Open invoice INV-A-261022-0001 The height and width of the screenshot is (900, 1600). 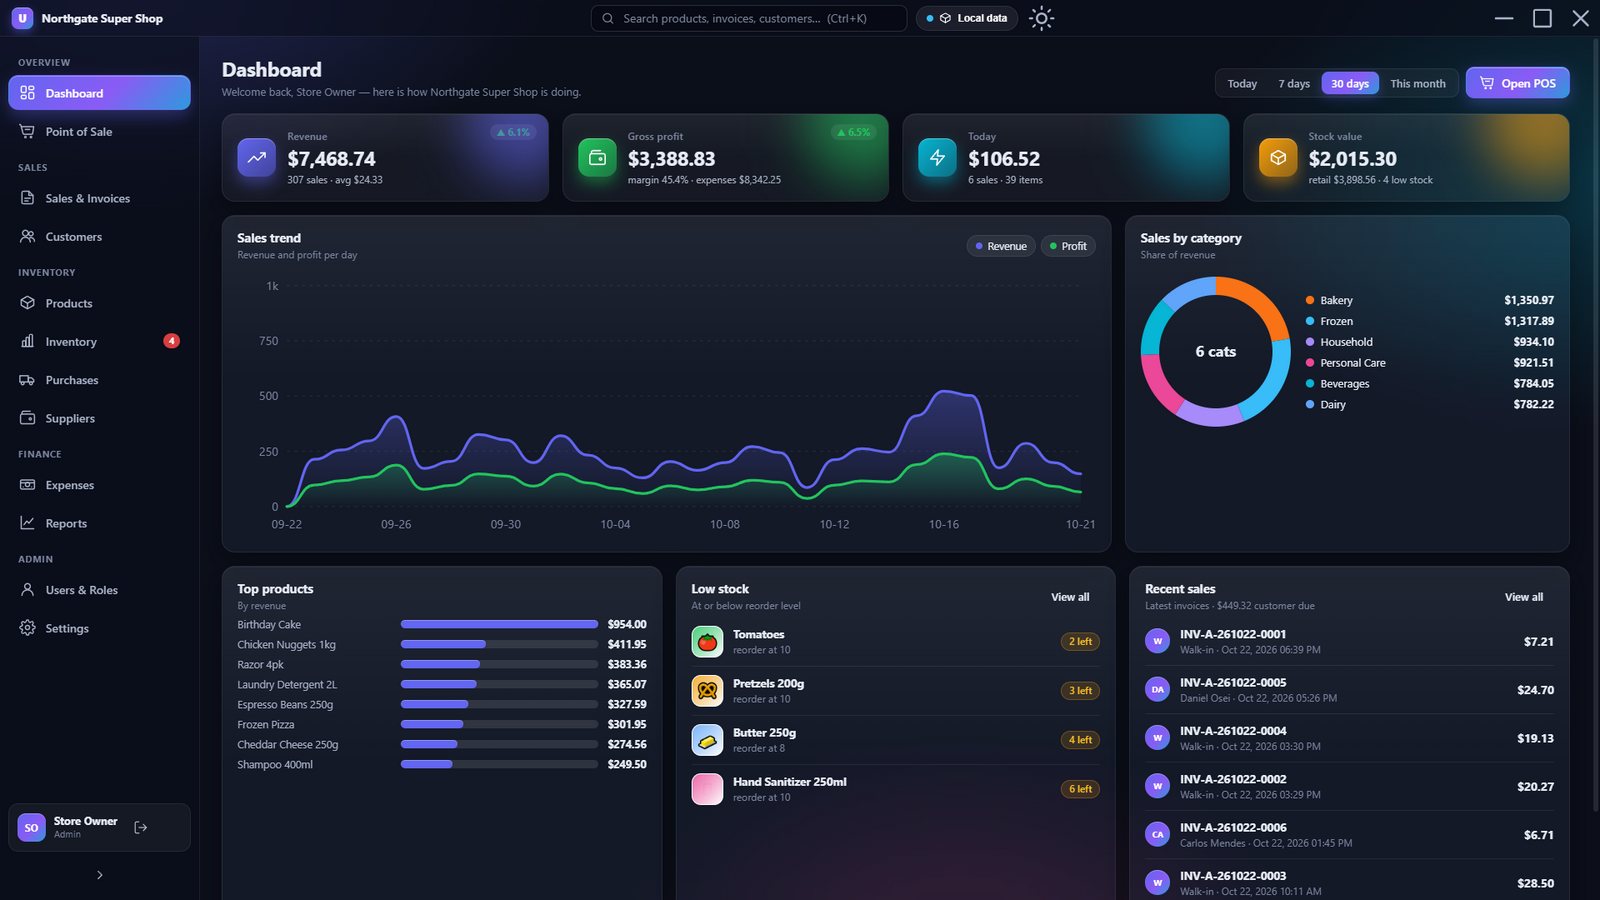click(x=1349, y=641)
